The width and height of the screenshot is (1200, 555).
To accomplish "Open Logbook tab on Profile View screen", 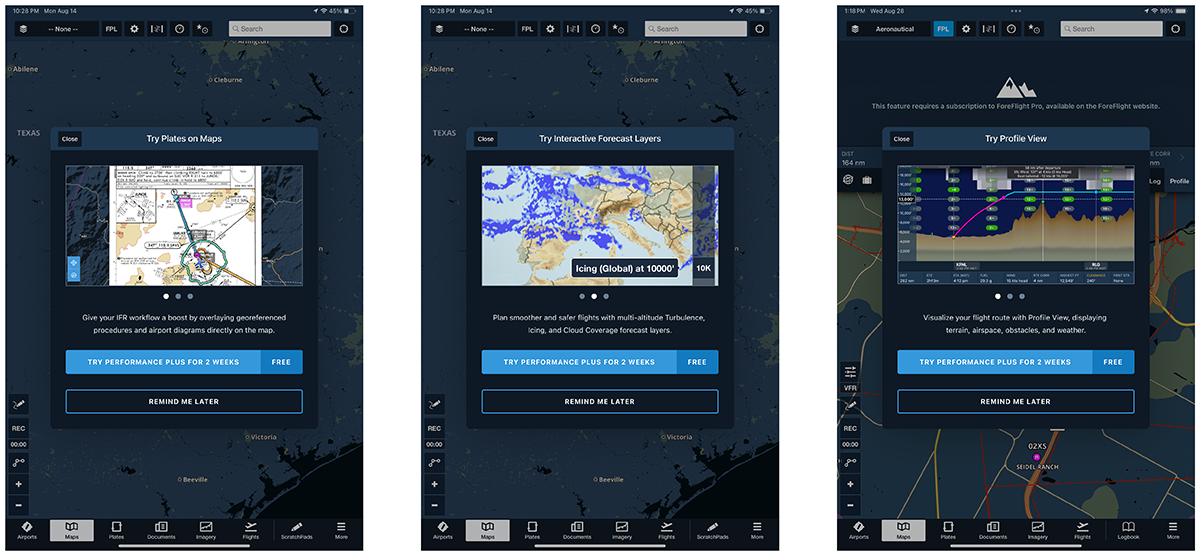I will [x=1128, y=530].
